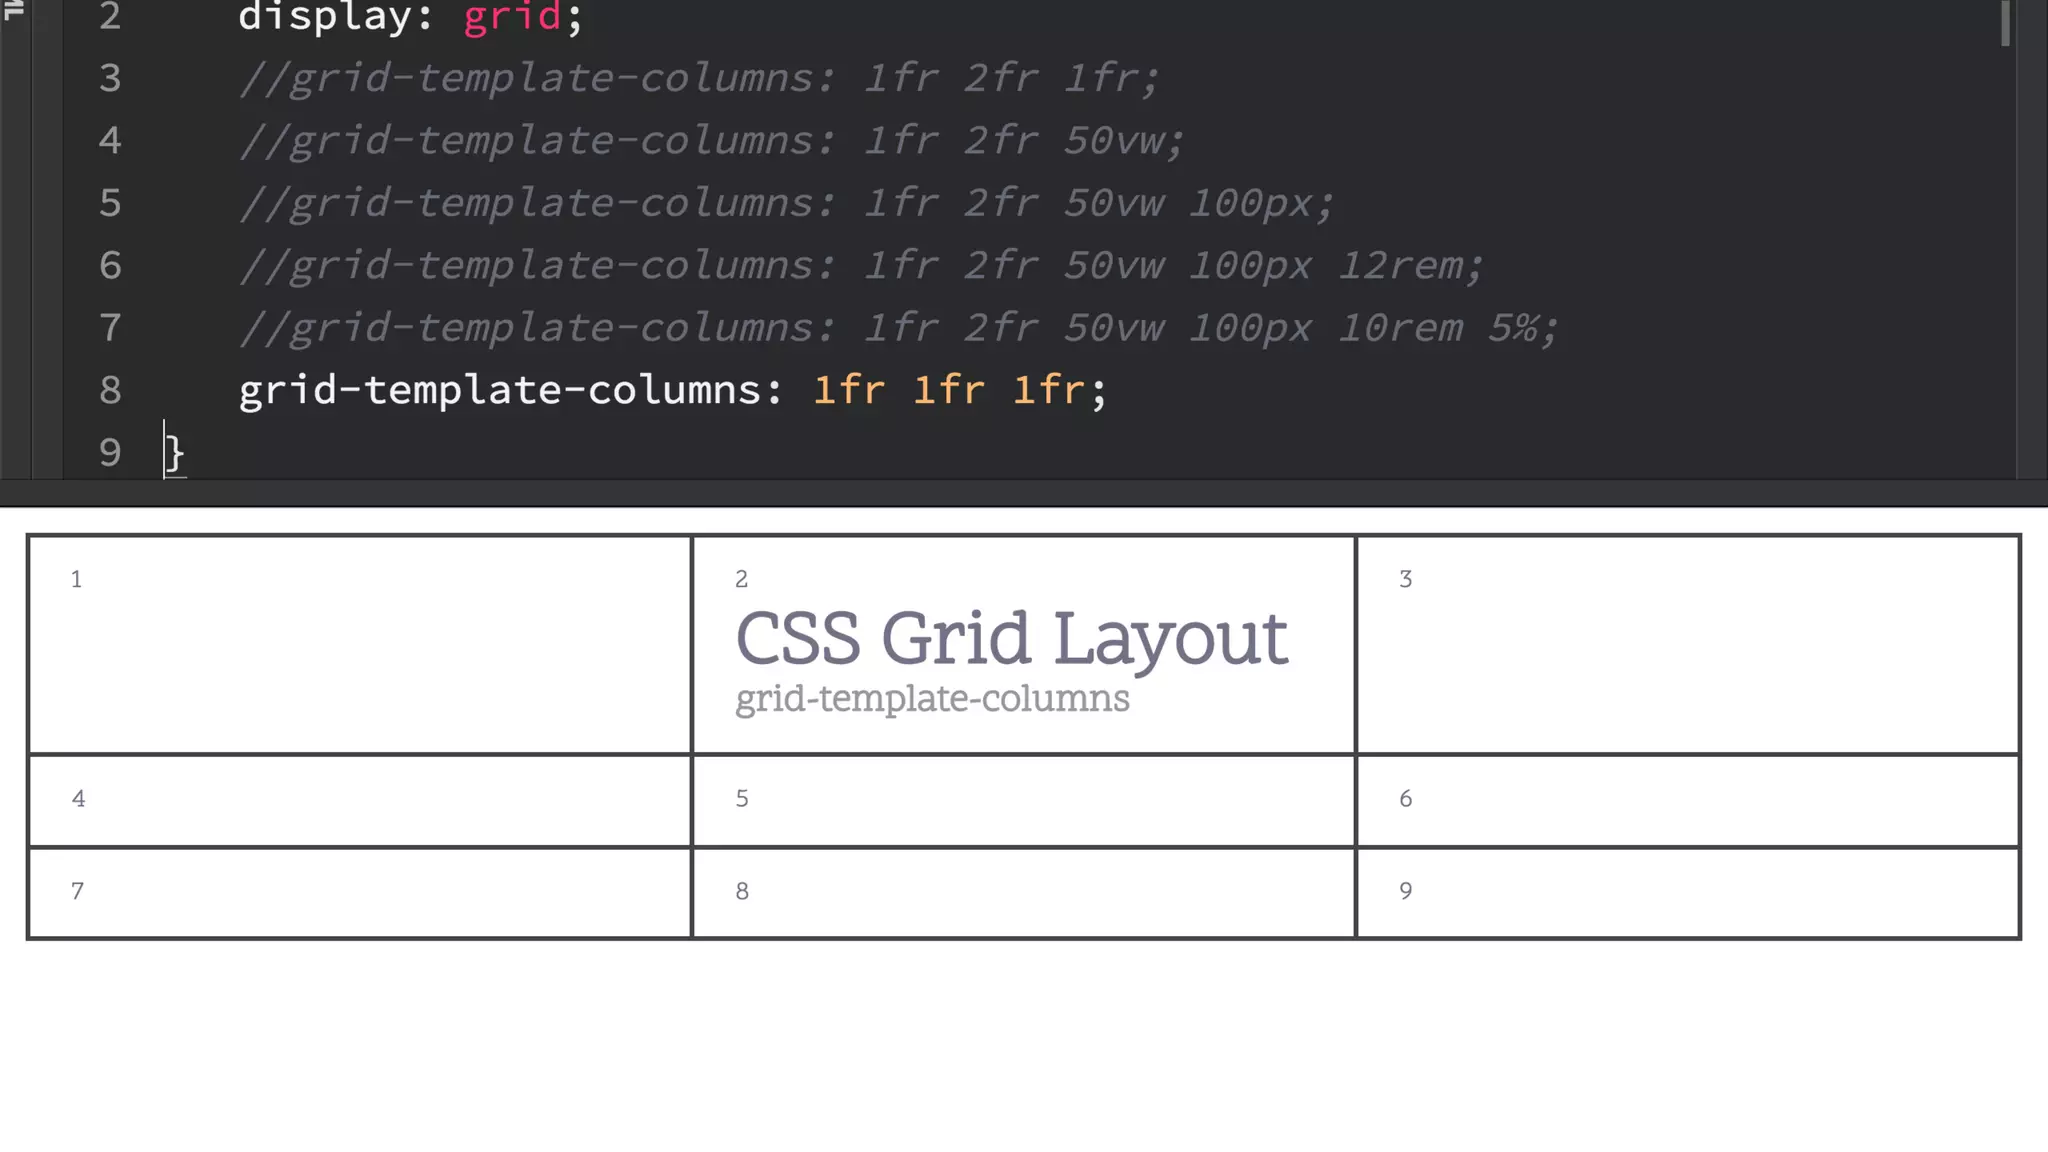Click grid cell number 6
The image size is (2048, 1152).
coord(1687,801)
